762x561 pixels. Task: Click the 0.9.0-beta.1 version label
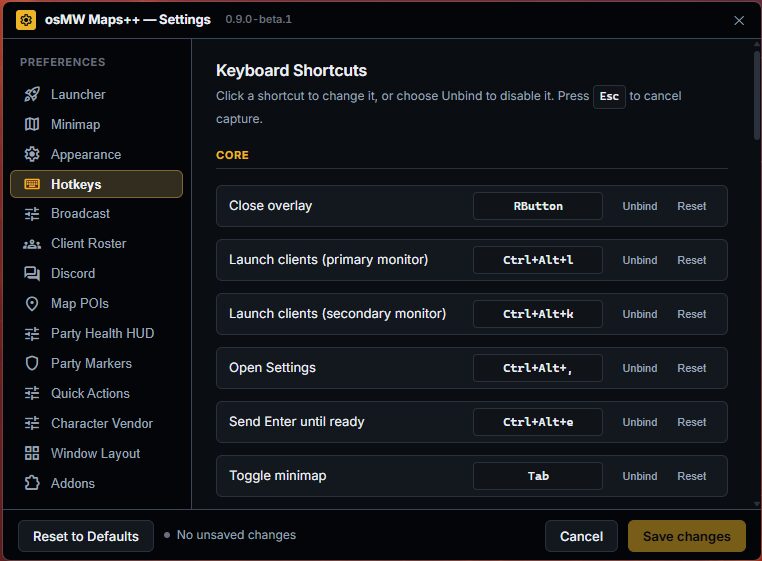point(259,19)
